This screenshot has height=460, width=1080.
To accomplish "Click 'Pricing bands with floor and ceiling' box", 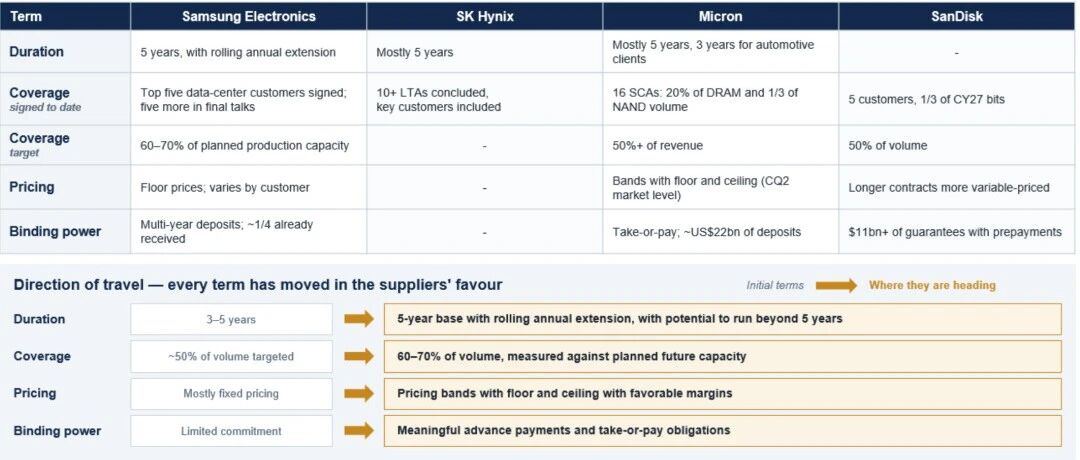I will coord(723,394).
